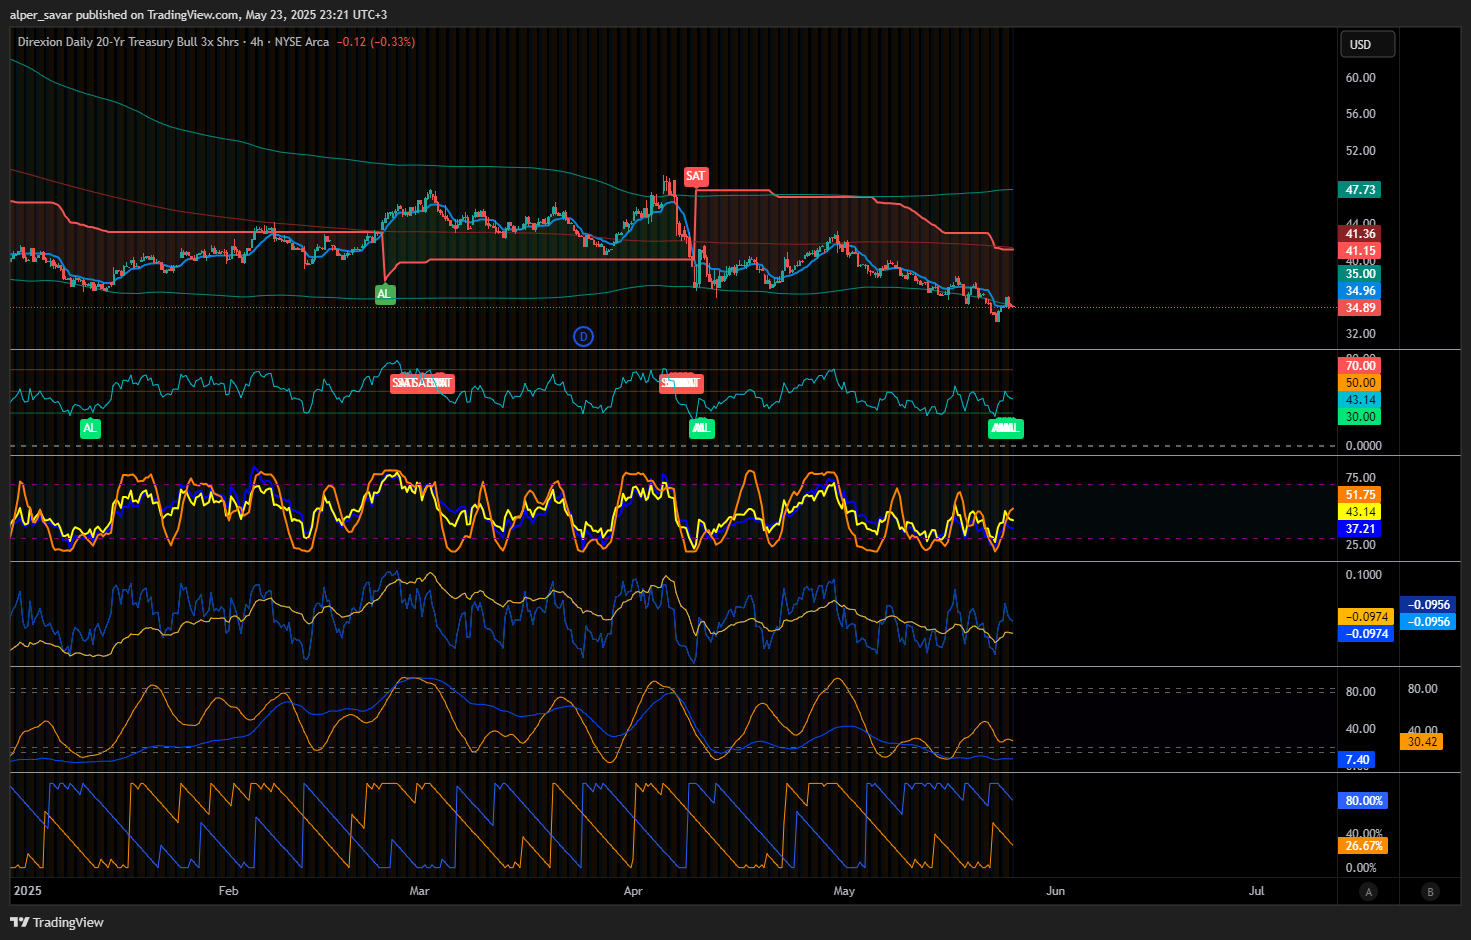Click the 75.00 stochastic axis value
The width and height of the screenshot is (1471, 940).
1360,478
